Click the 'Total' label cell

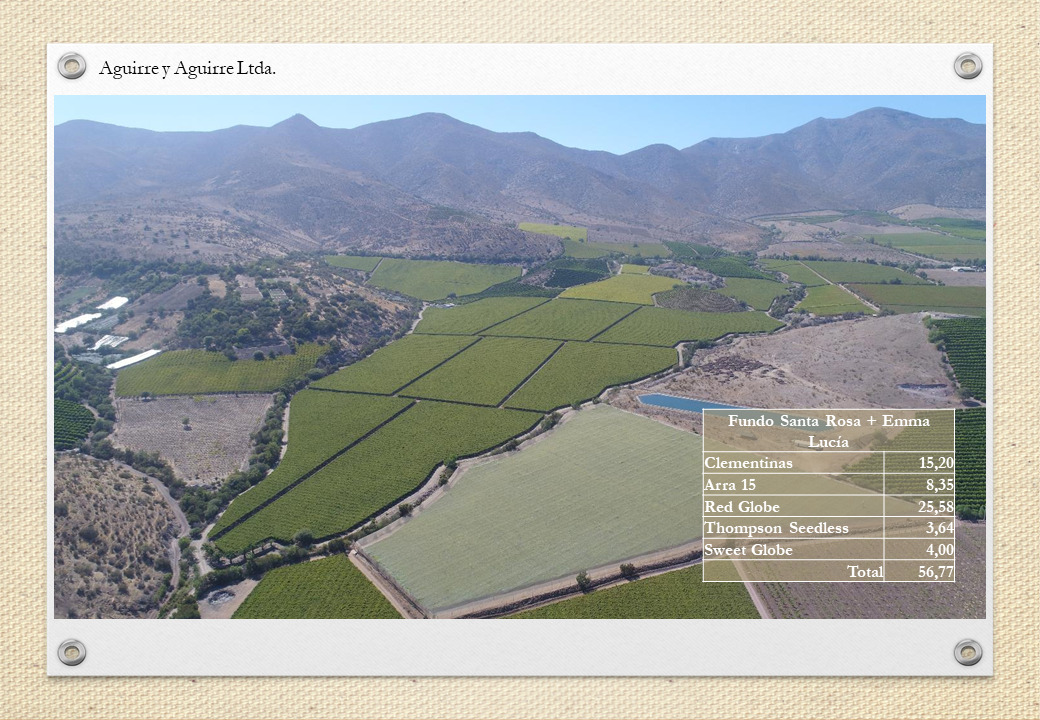pyautogui.click(x=793, y=571)
